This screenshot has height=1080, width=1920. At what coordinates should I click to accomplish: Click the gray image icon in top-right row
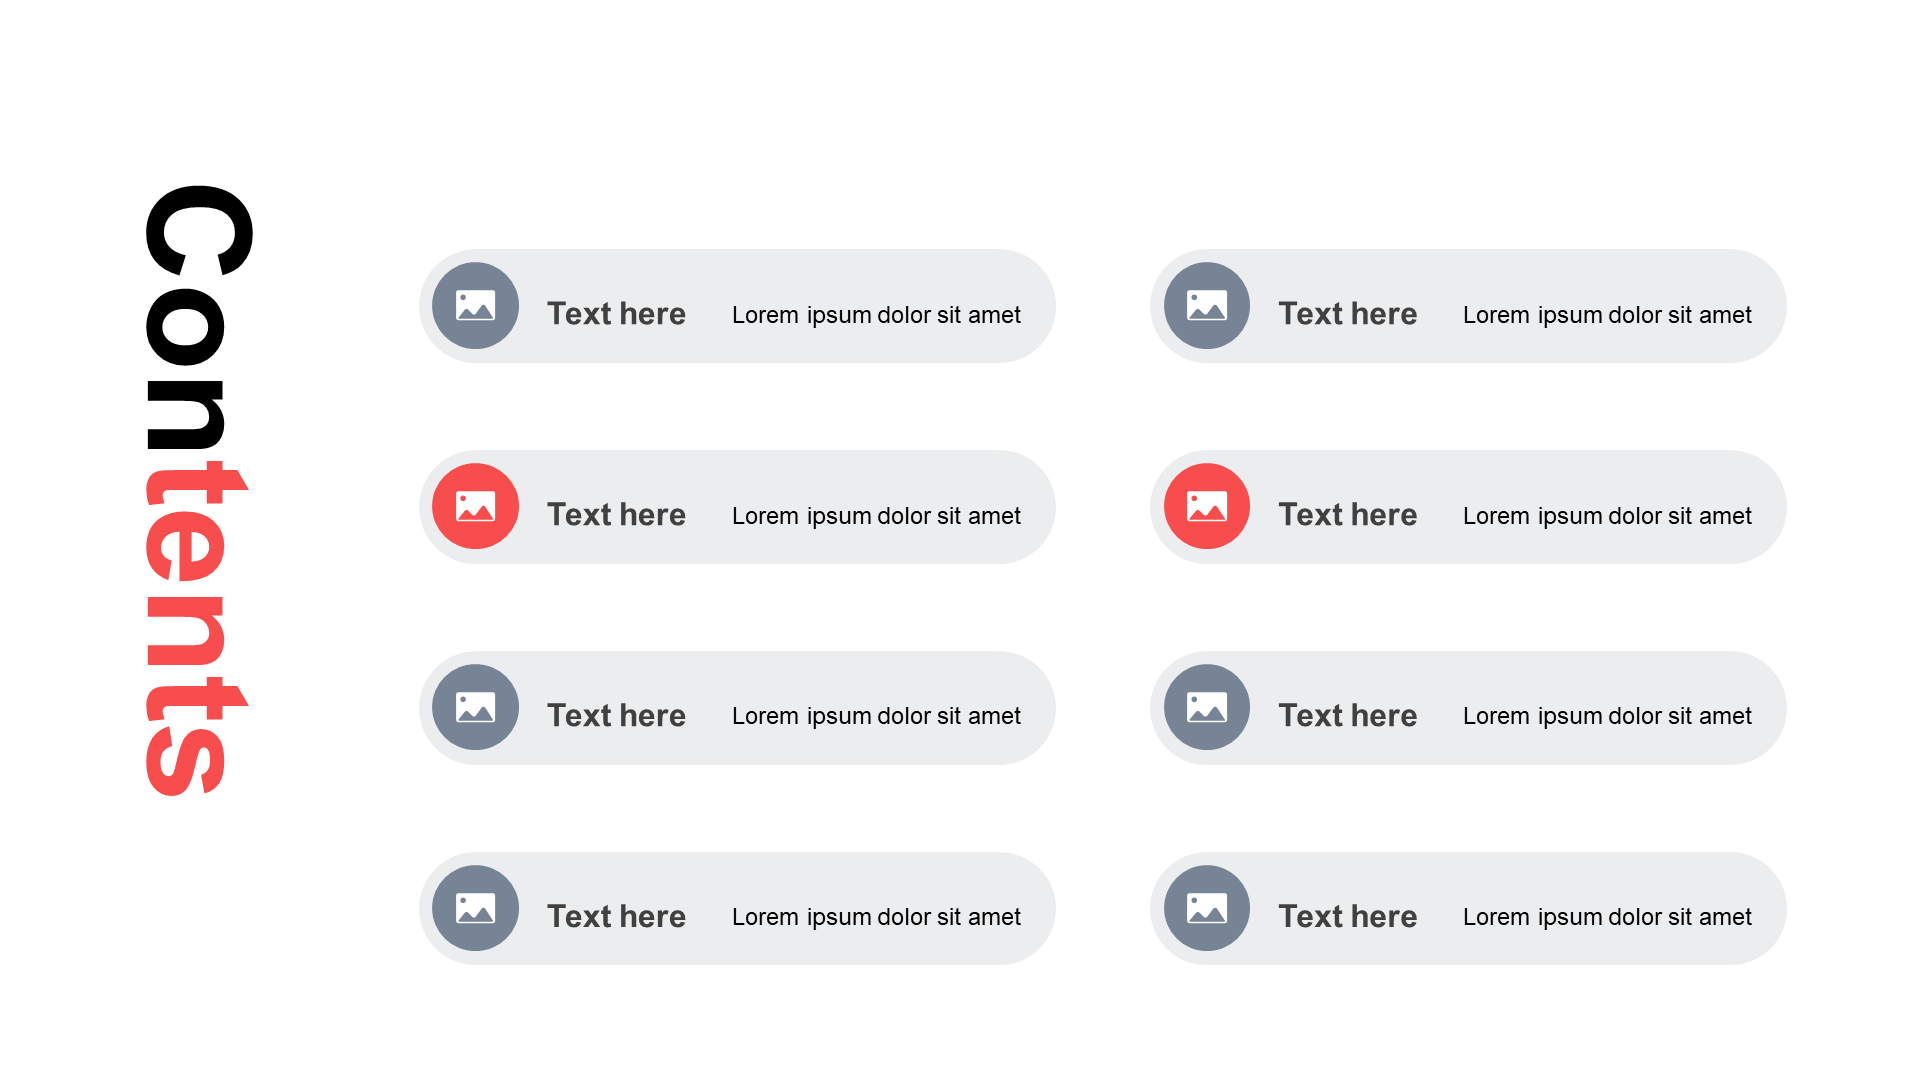click(x=1207, y=305)
